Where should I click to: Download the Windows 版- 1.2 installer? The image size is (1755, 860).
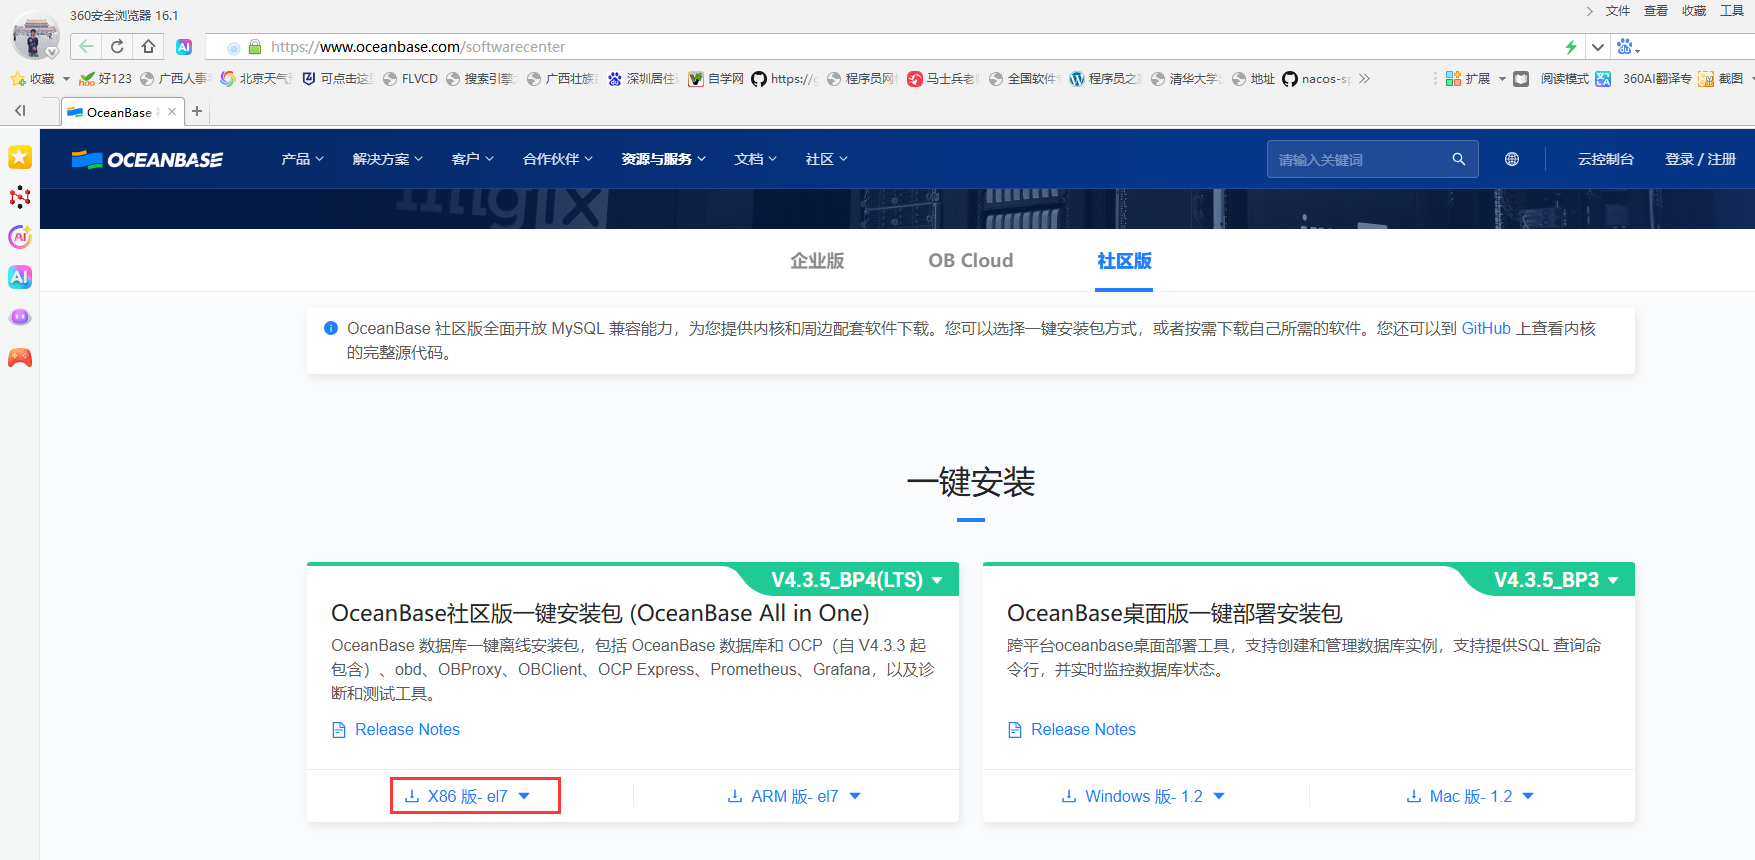point(1143,796)
